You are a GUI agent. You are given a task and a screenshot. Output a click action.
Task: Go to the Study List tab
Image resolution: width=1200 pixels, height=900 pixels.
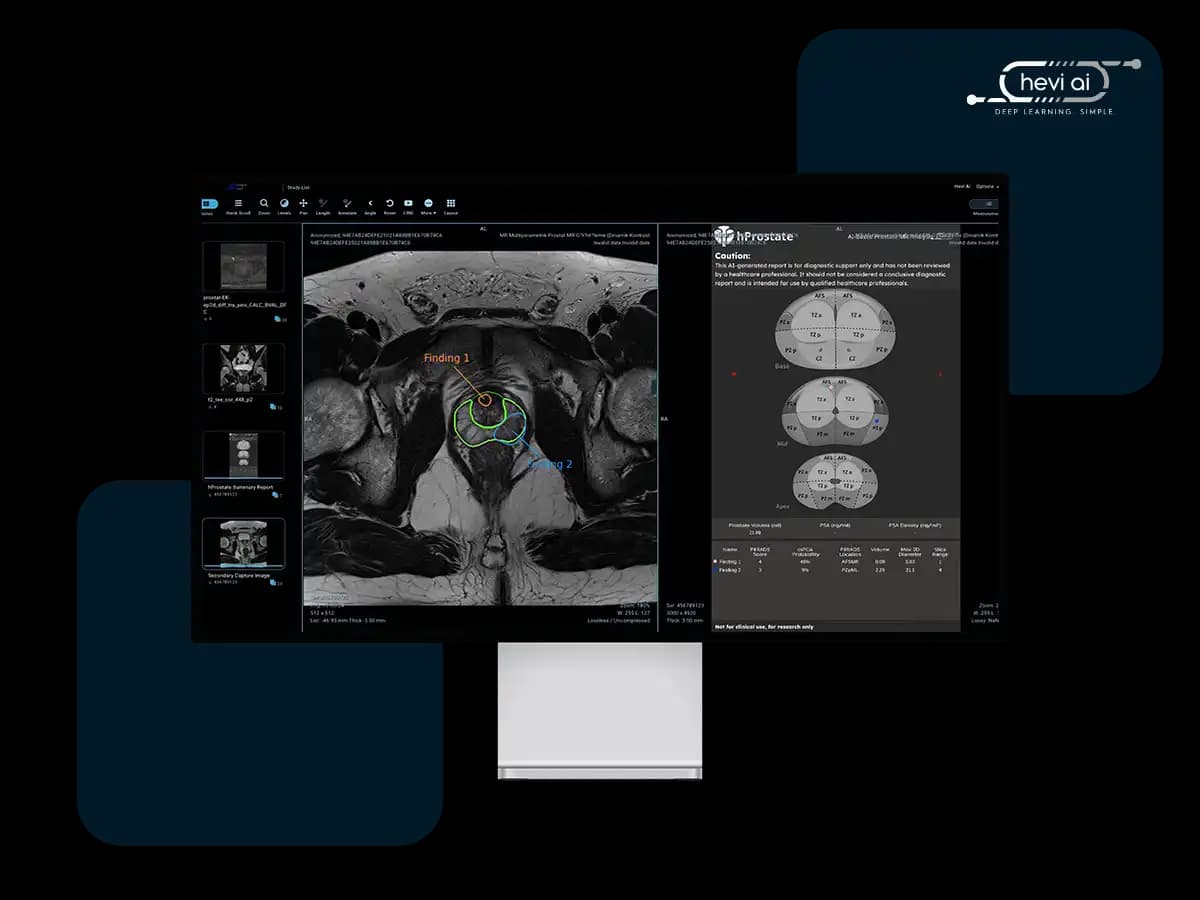pos(298,187)
